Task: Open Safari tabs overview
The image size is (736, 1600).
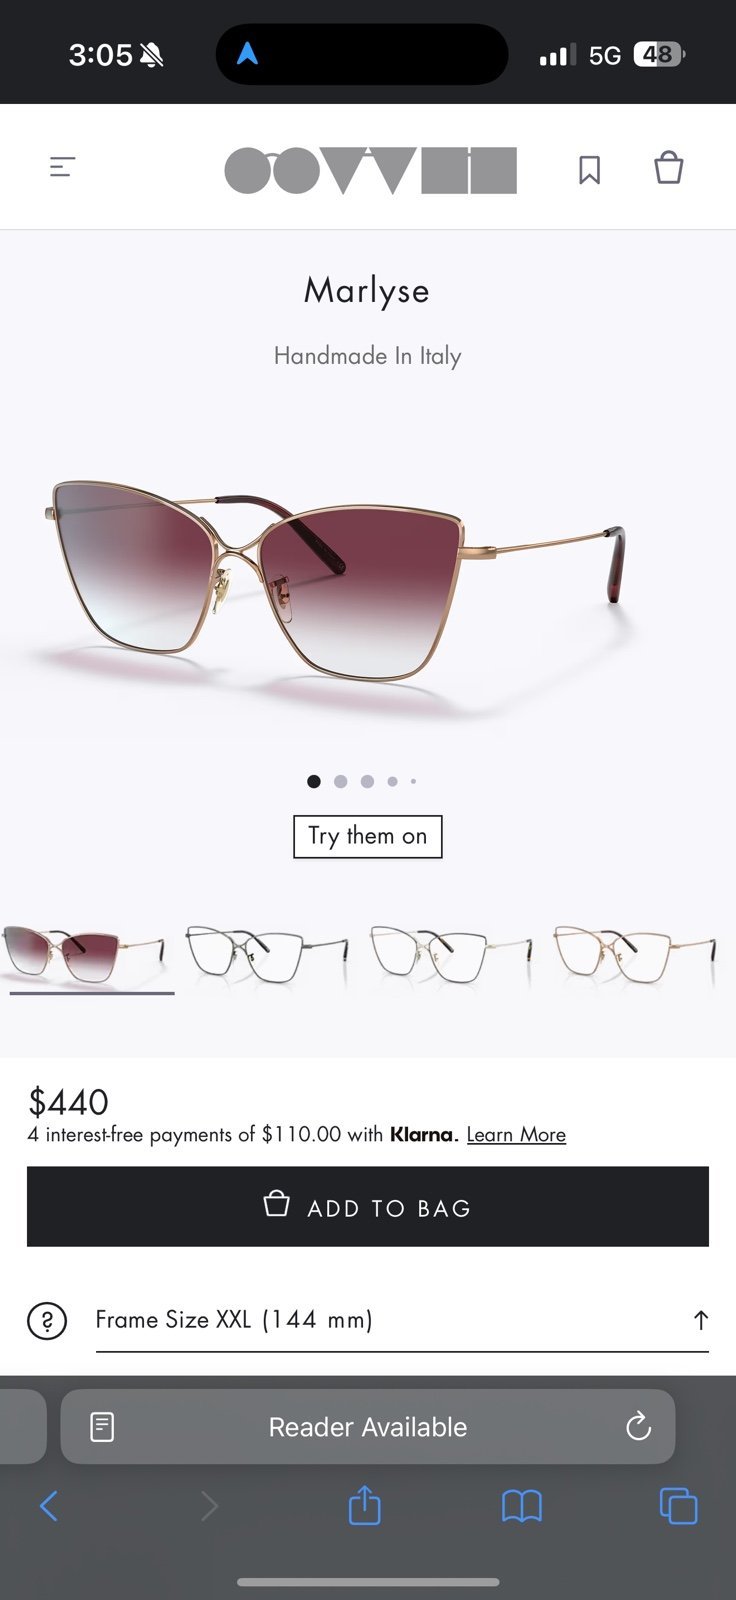Action: click(x=678, y=1506)
